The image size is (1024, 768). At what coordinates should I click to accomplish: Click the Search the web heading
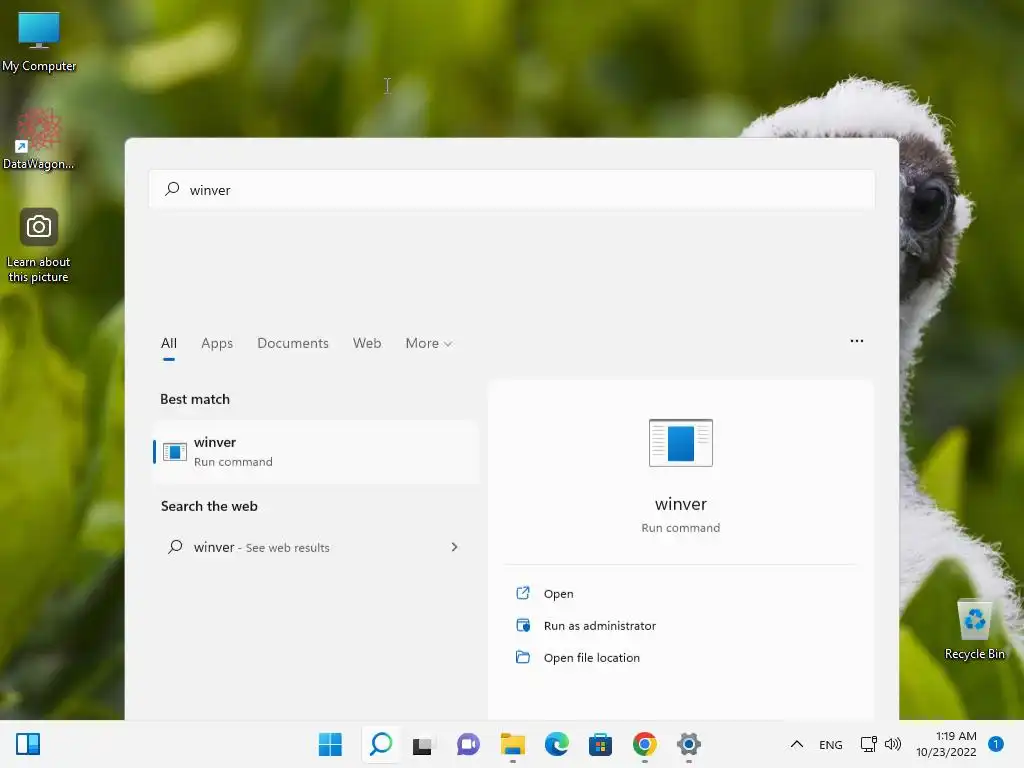click(x=209, y=506)
